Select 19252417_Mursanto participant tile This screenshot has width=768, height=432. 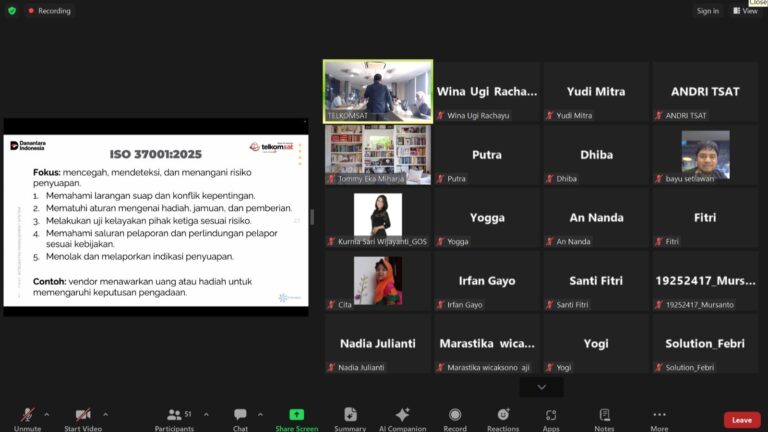pos(705,281)
